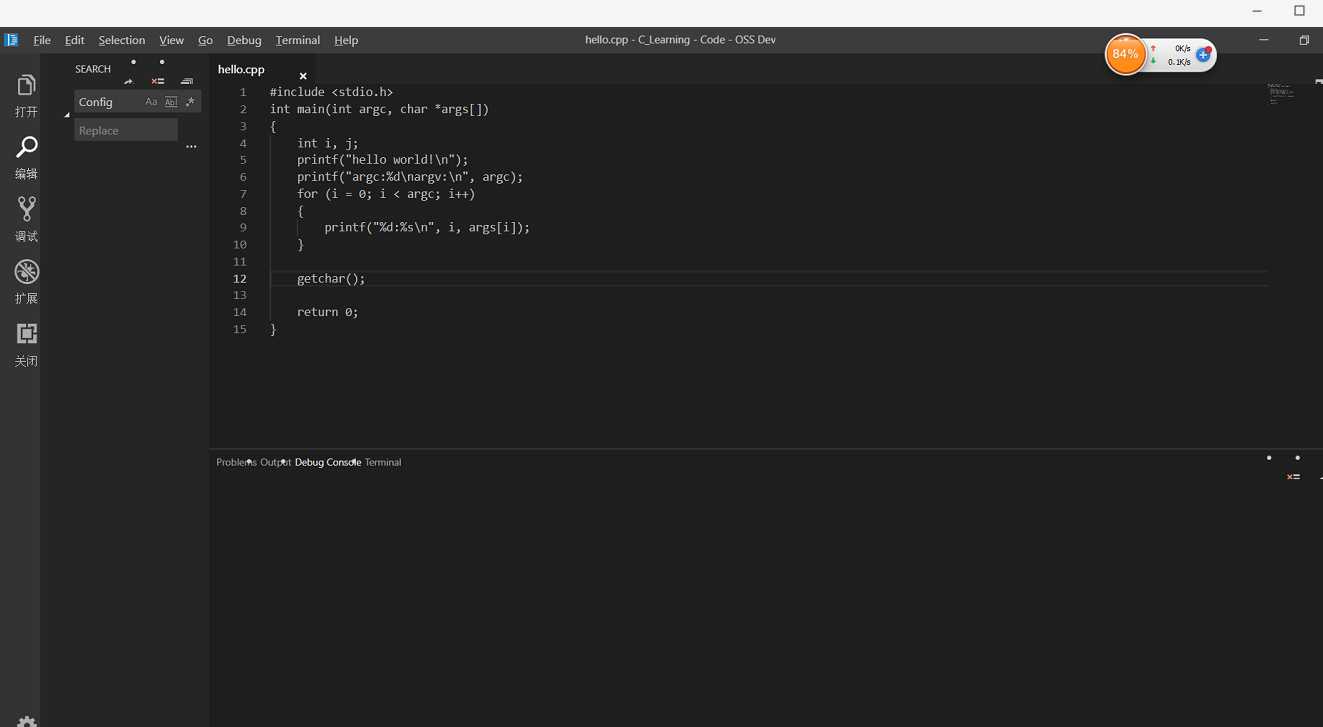Open the Explorer icon labeled 打开
The image size is (1323, 727).
tap(26, 86)
